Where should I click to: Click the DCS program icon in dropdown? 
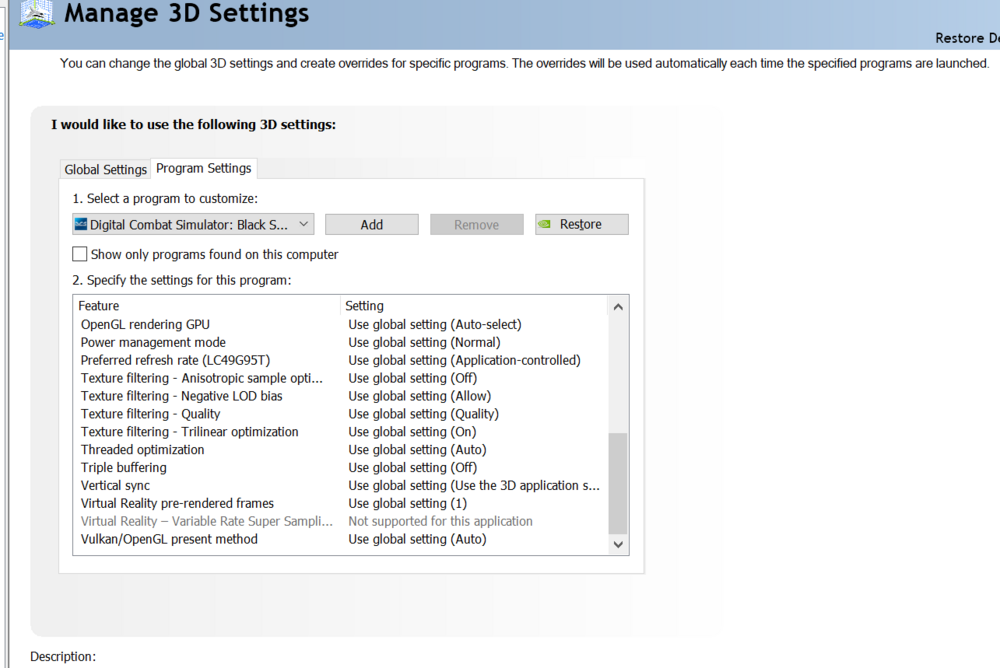[x=81, y=224]
